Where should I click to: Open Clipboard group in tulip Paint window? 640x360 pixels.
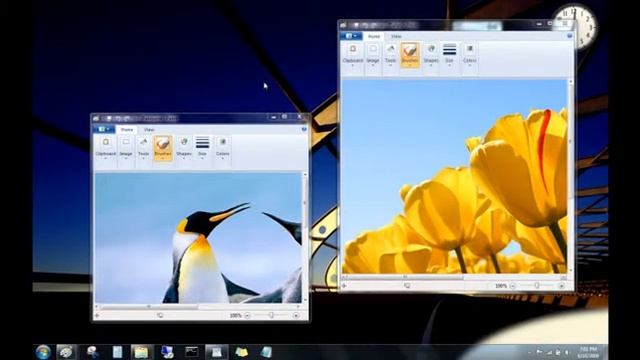[x=353, y=55]
